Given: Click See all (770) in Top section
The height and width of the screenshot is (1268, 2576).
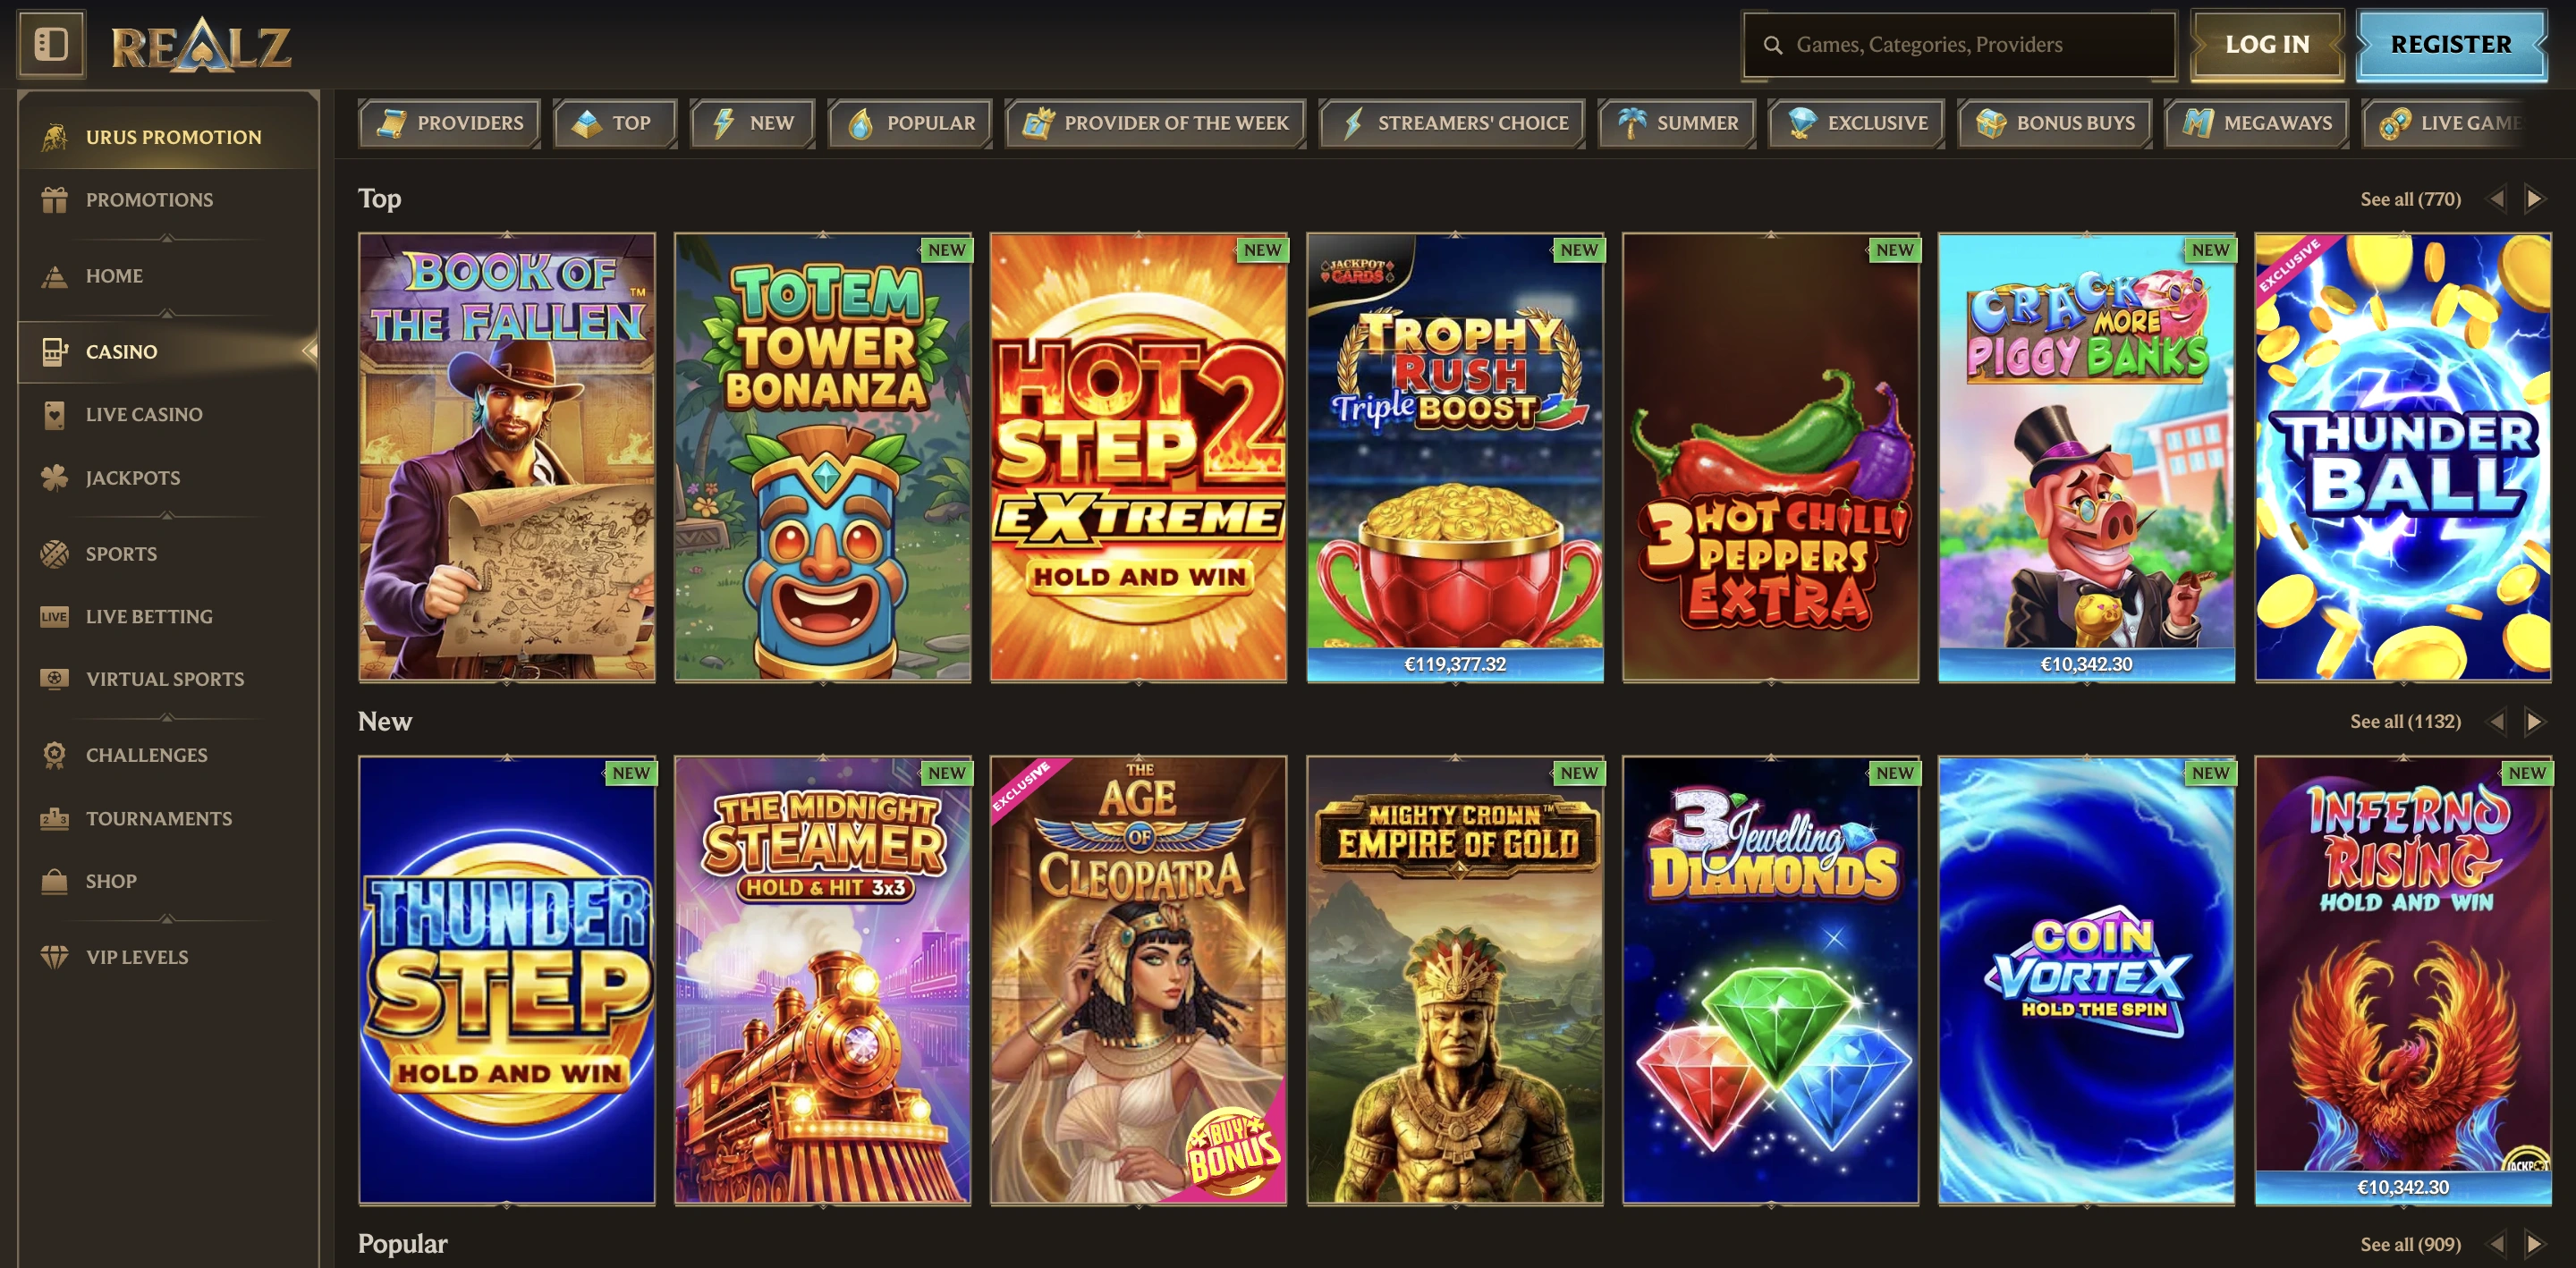Looking at the screenshot, I should click(x=2410, y=199).
